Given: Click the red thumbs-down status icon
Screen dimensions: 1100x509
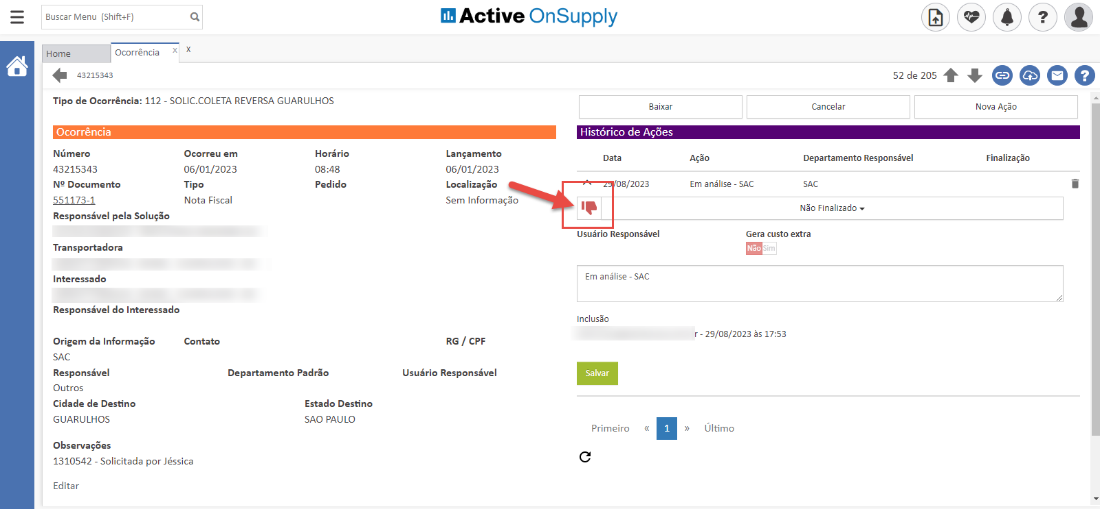Looking at the screenshot, I should 589,208.
